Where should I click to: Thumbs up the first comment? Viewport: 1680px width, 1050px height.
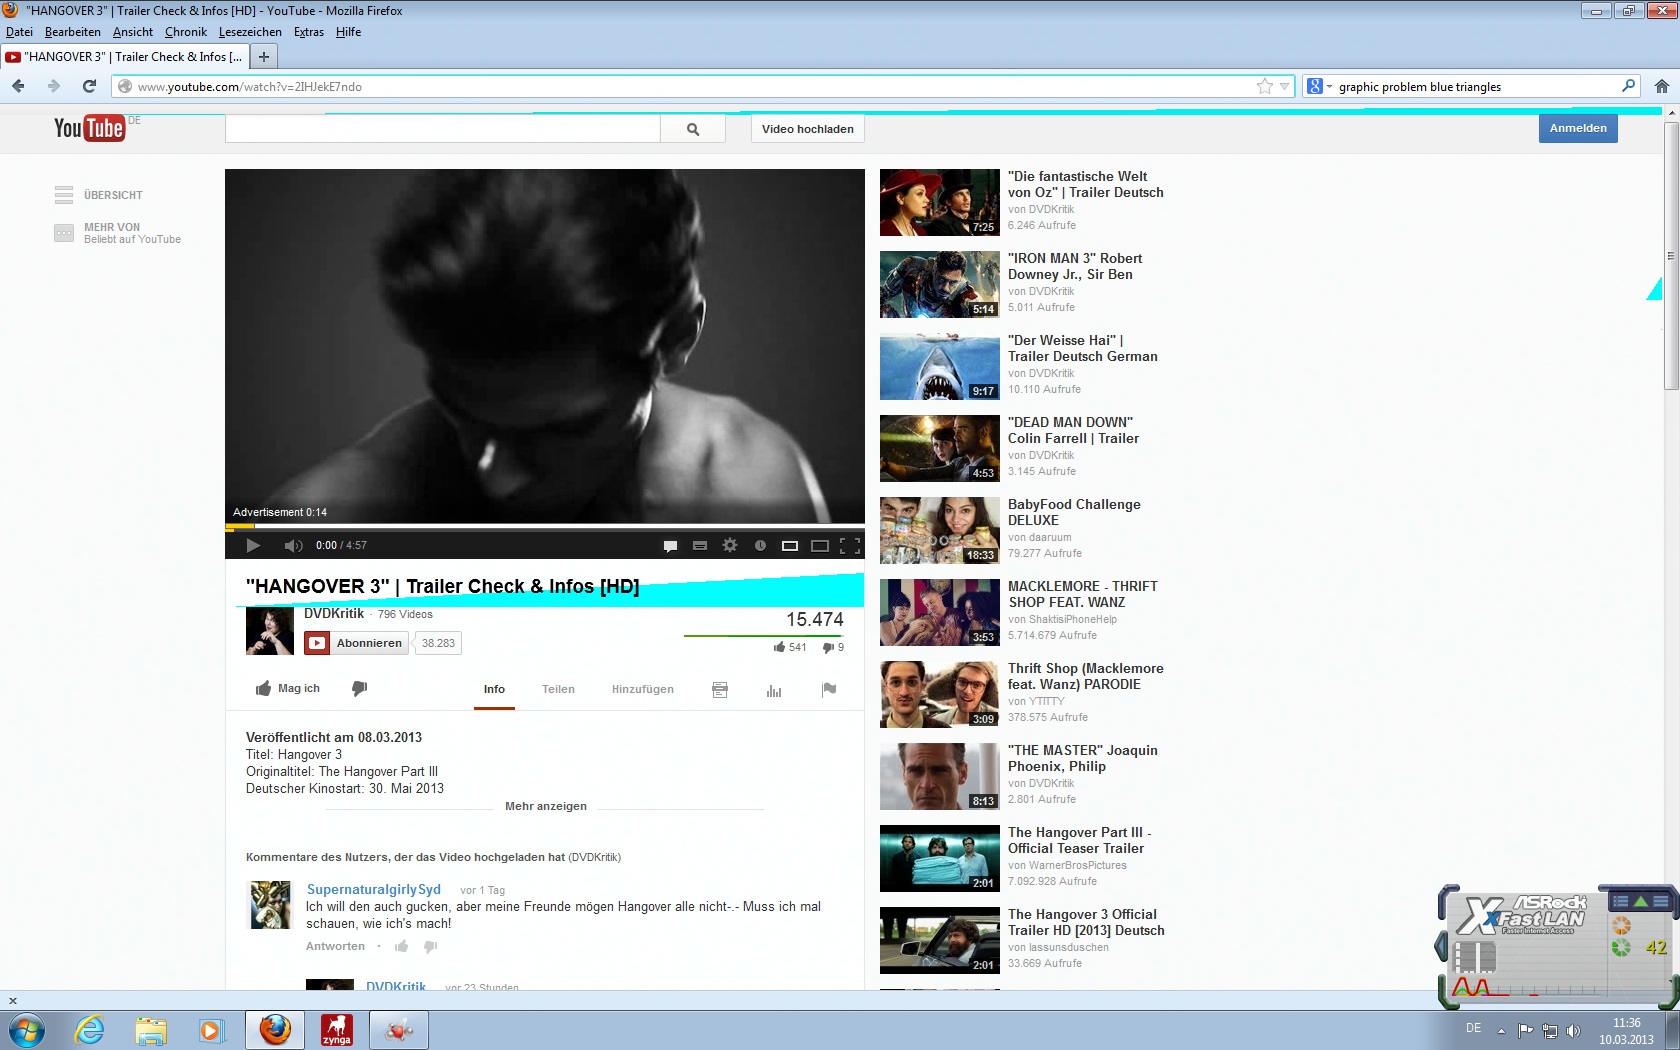coord(401,946)
